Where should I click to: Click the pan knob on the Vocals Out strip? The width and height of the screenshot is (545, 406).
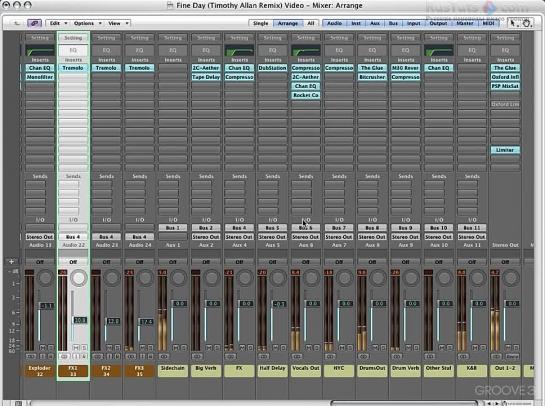pos(311,278)
